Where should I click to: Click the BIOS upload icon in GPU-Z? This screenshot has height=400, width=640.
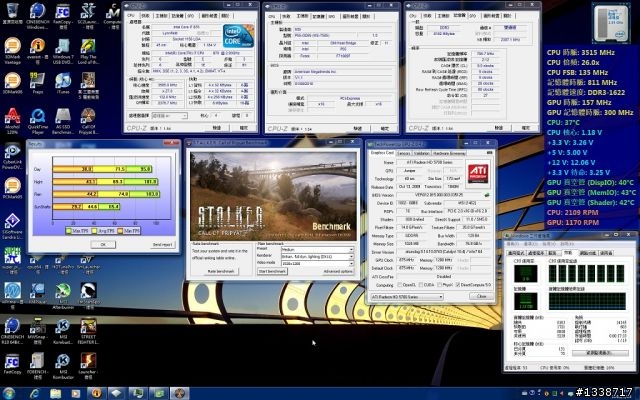(x=487, y=195)
